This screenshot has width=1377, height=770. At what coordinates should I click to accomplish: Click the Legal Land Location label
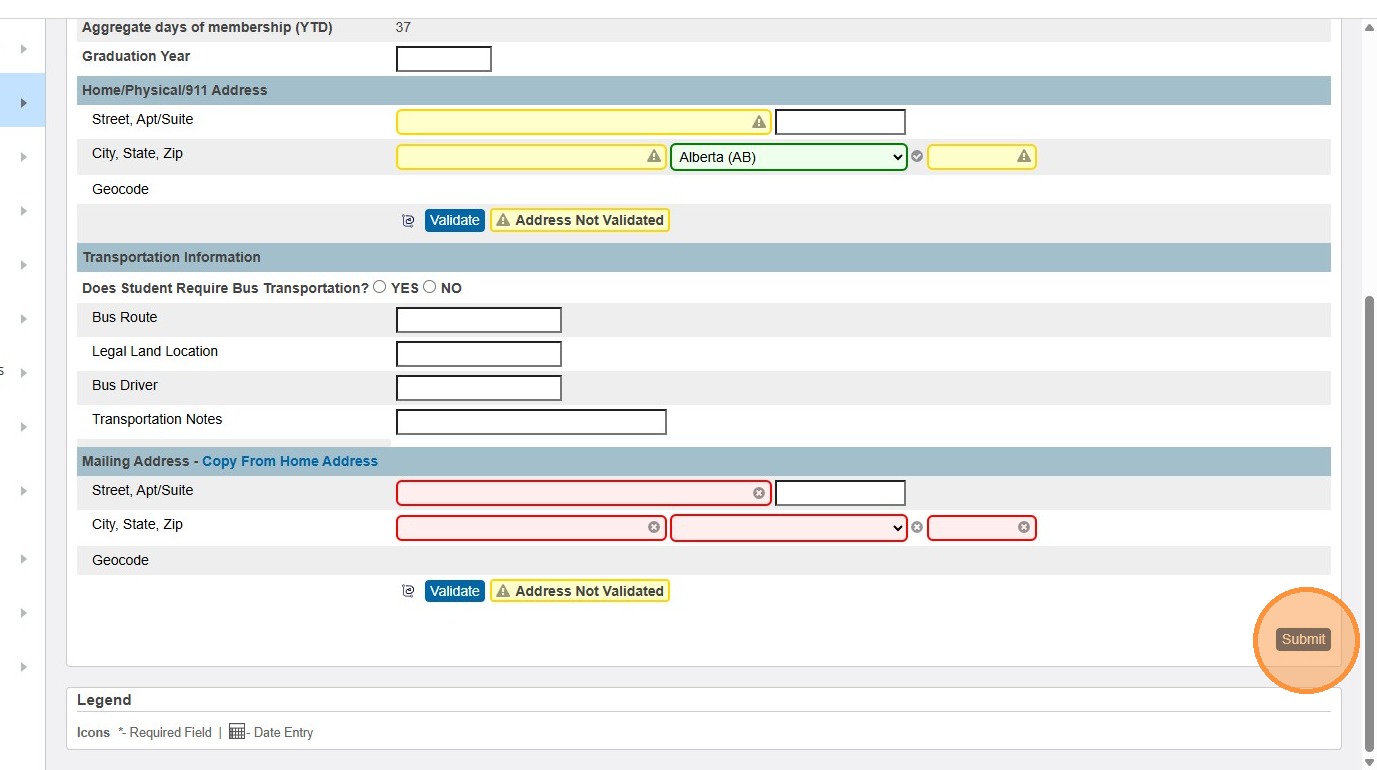(x=155, y=351)
